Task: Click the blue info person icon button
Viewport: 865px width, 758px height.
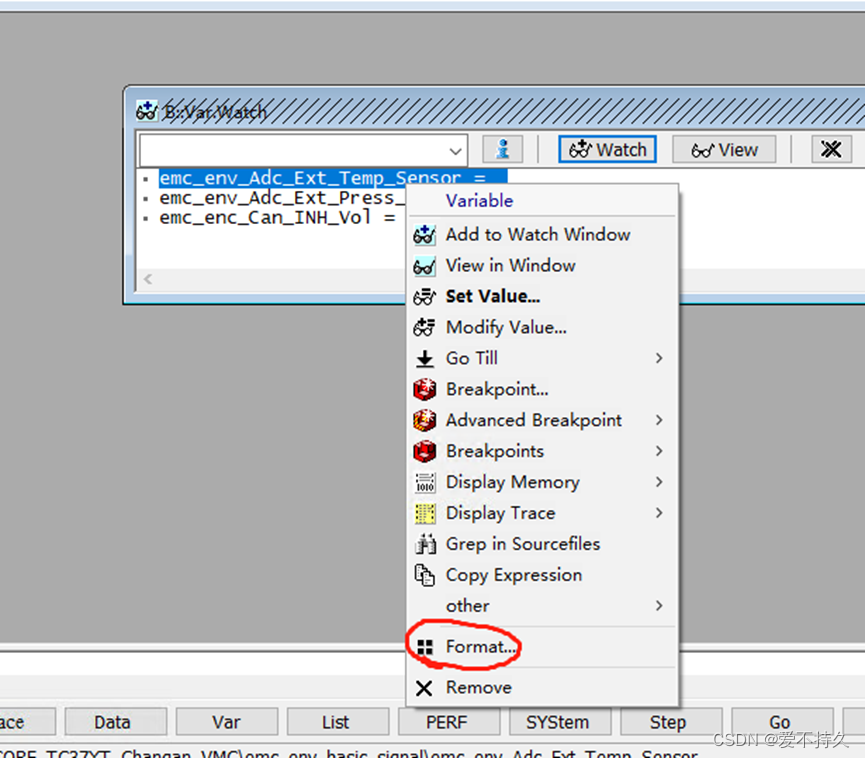Action: 503,150
